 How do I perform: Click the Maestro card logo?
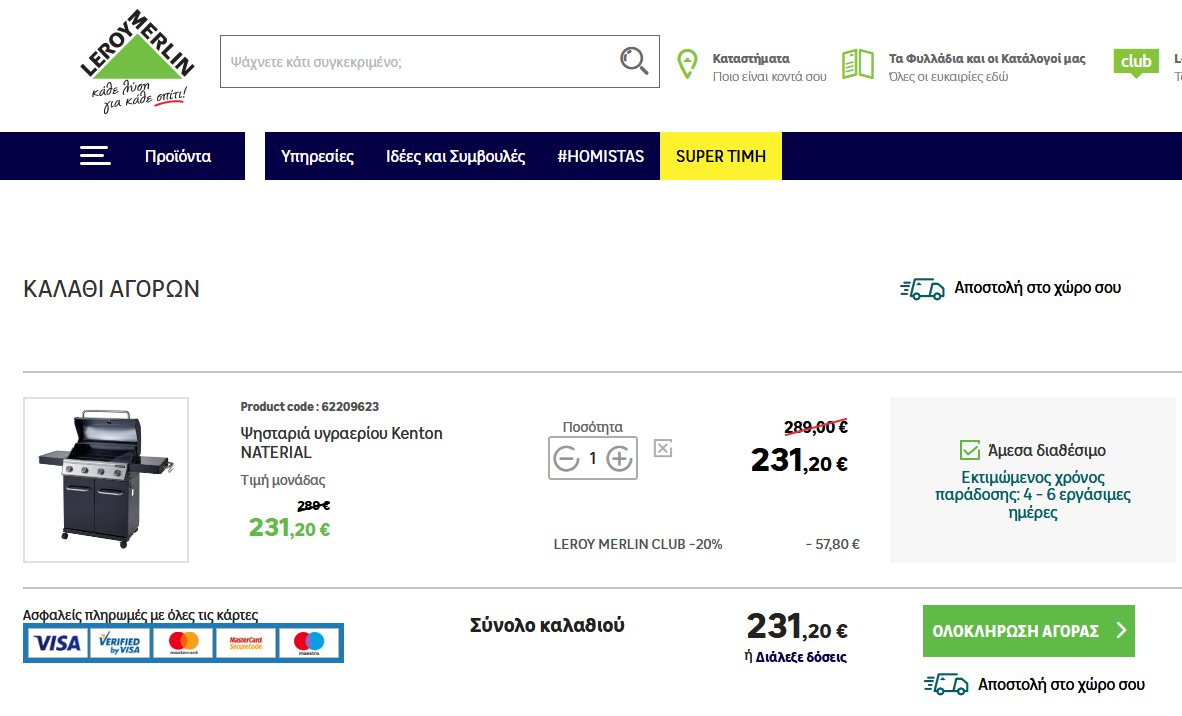pyautogui.click(x=309, y=643)
